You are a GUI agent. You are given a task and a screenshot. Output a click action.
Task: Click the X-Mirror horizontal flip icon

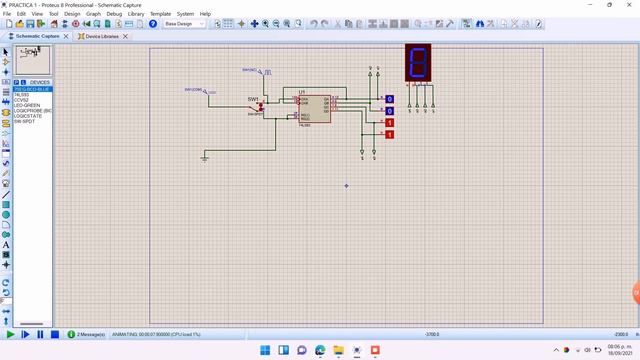(6, 311)
